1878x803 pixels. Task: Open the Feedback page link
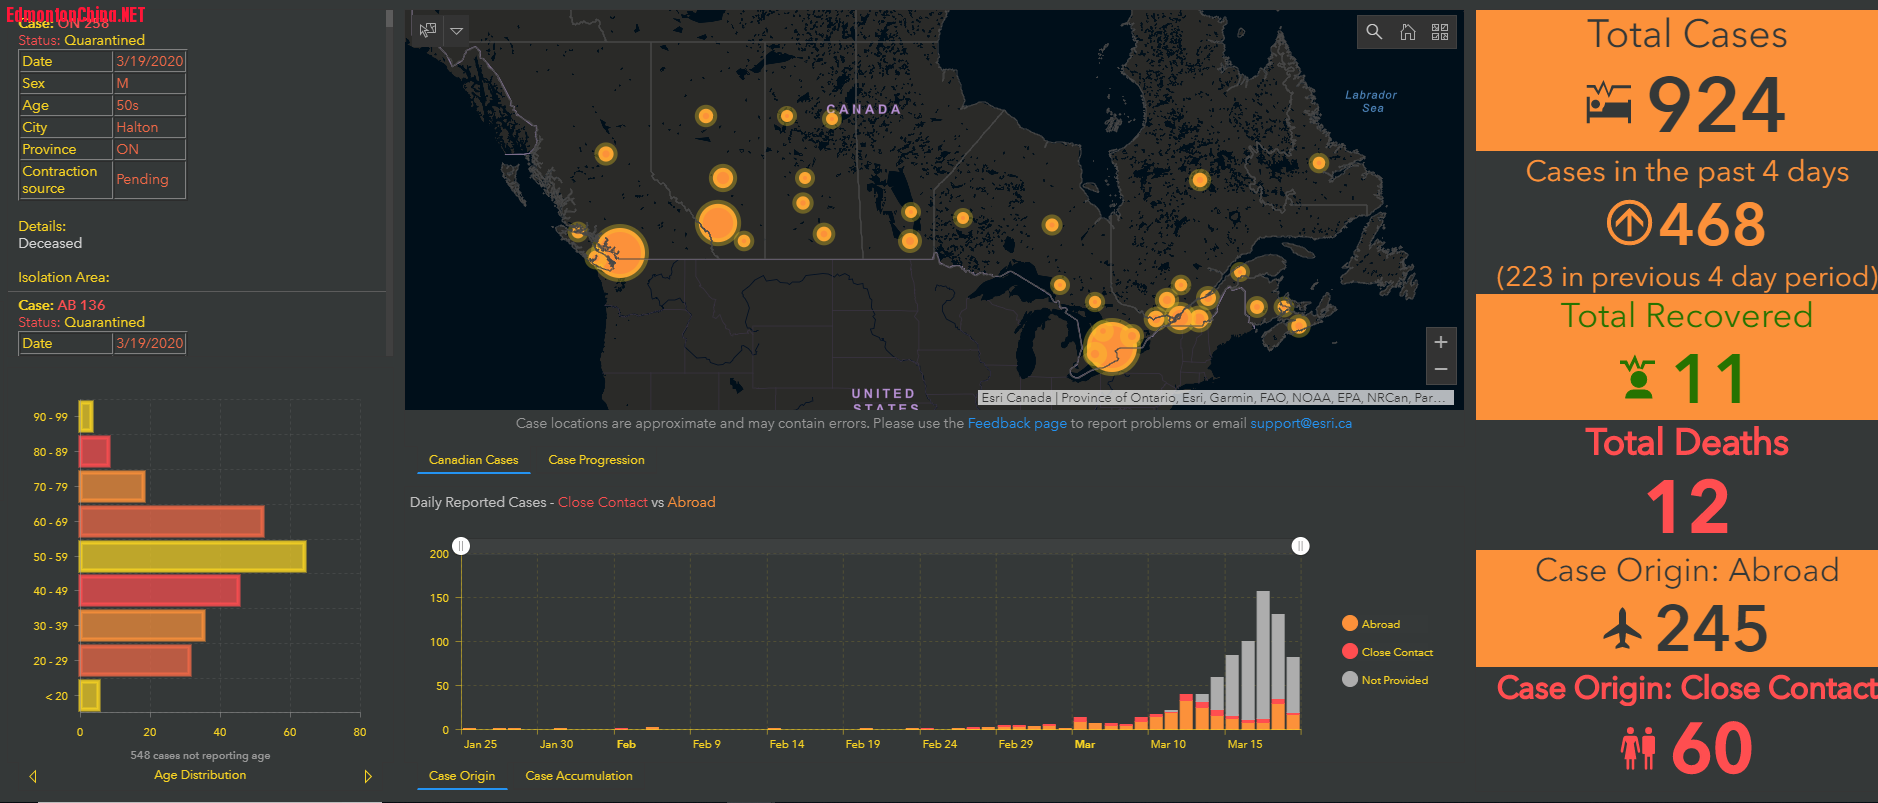[x=1017, y=424]
